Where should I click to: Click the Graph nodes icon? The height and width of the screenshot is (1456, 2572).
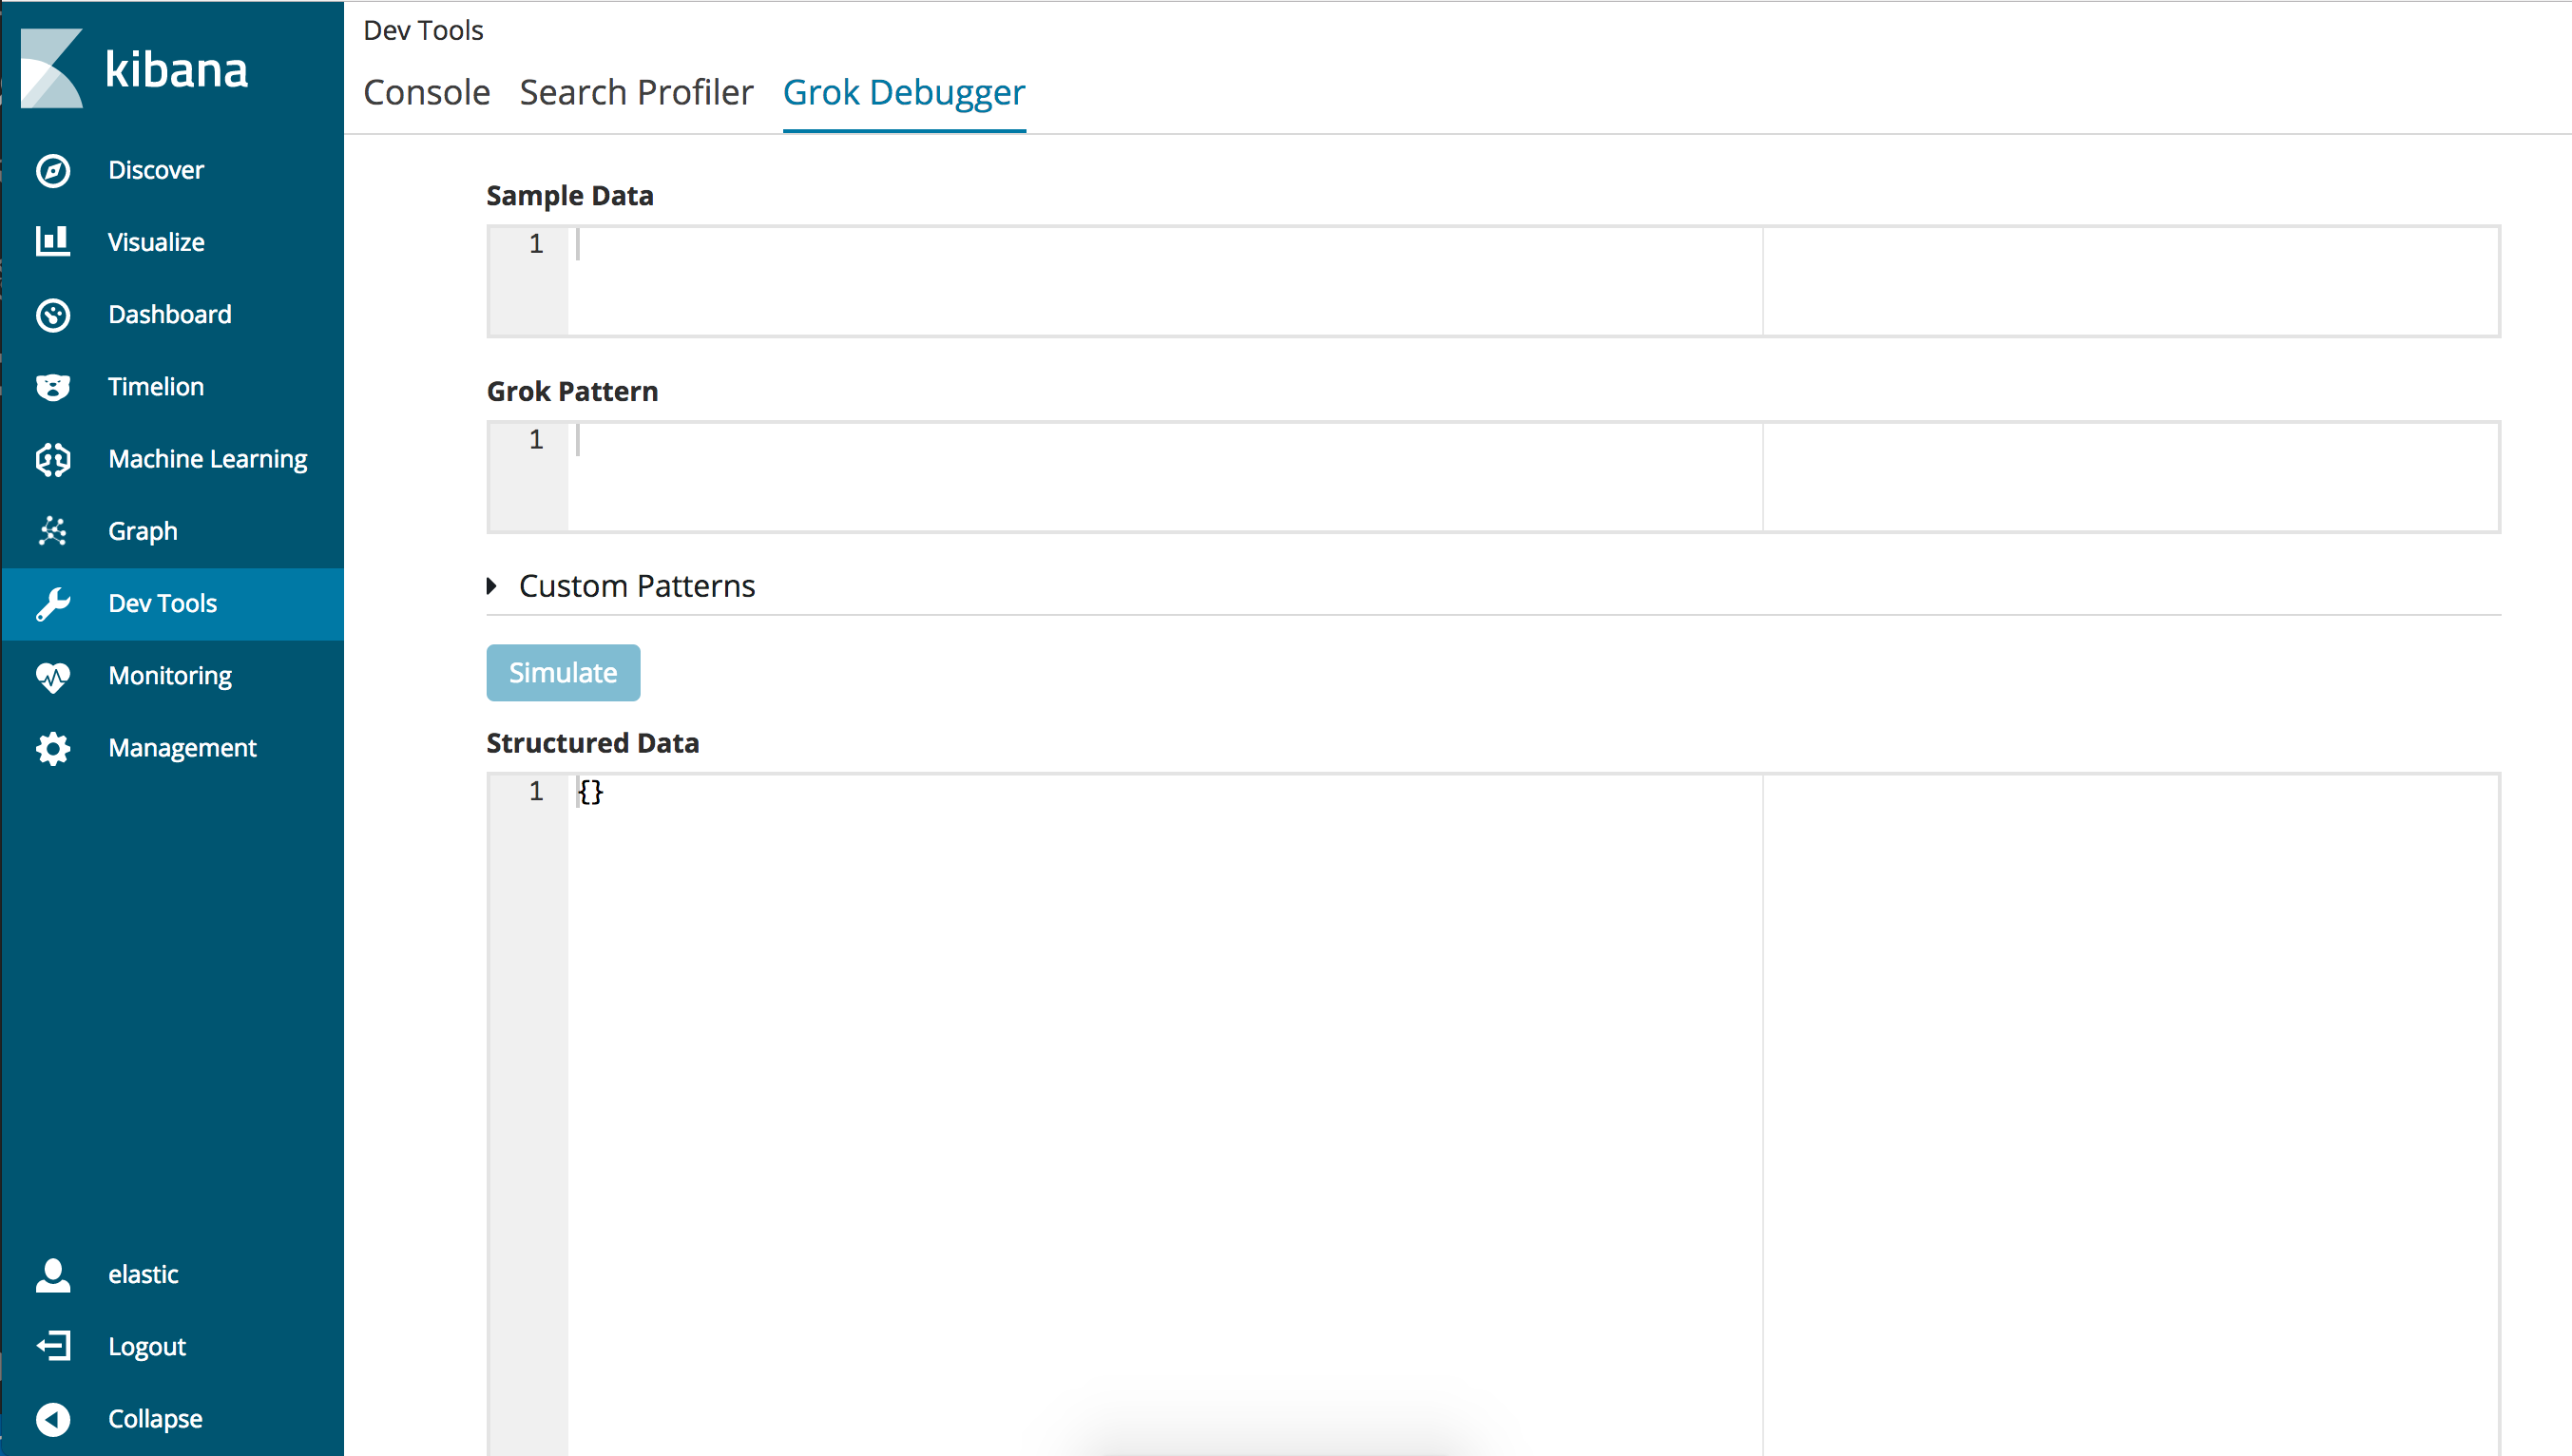(x=53, y=531)
